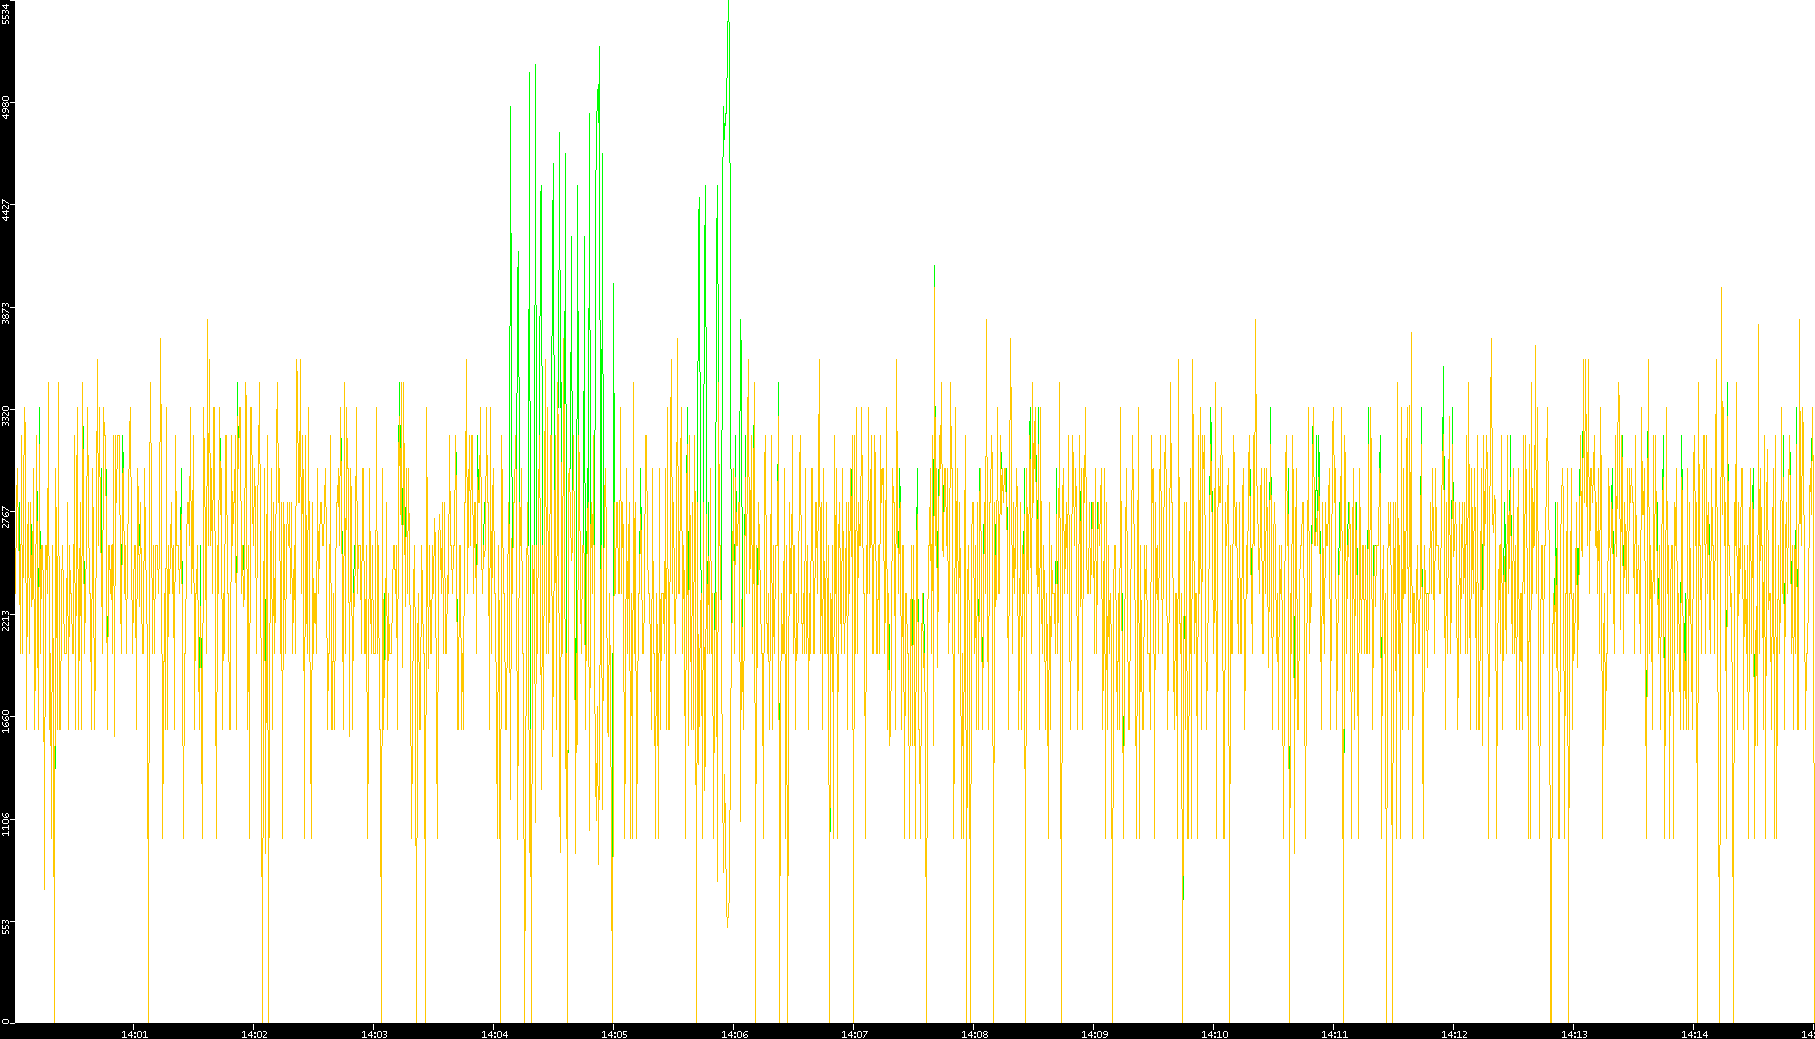Click the 4427 value axis label
This screenshot has height=1039, width=1815.
click(x=6, y=209)
